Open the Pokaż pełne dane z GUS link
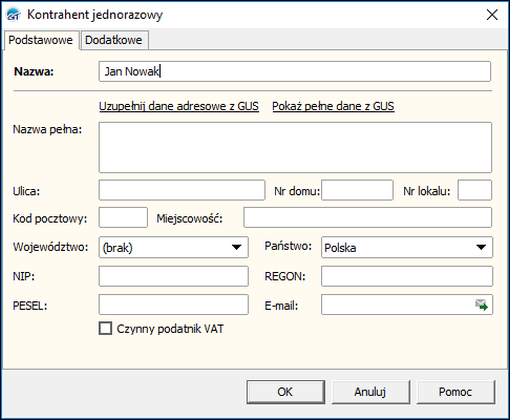This screenshot has width=510, height=420. click(333, 106)
